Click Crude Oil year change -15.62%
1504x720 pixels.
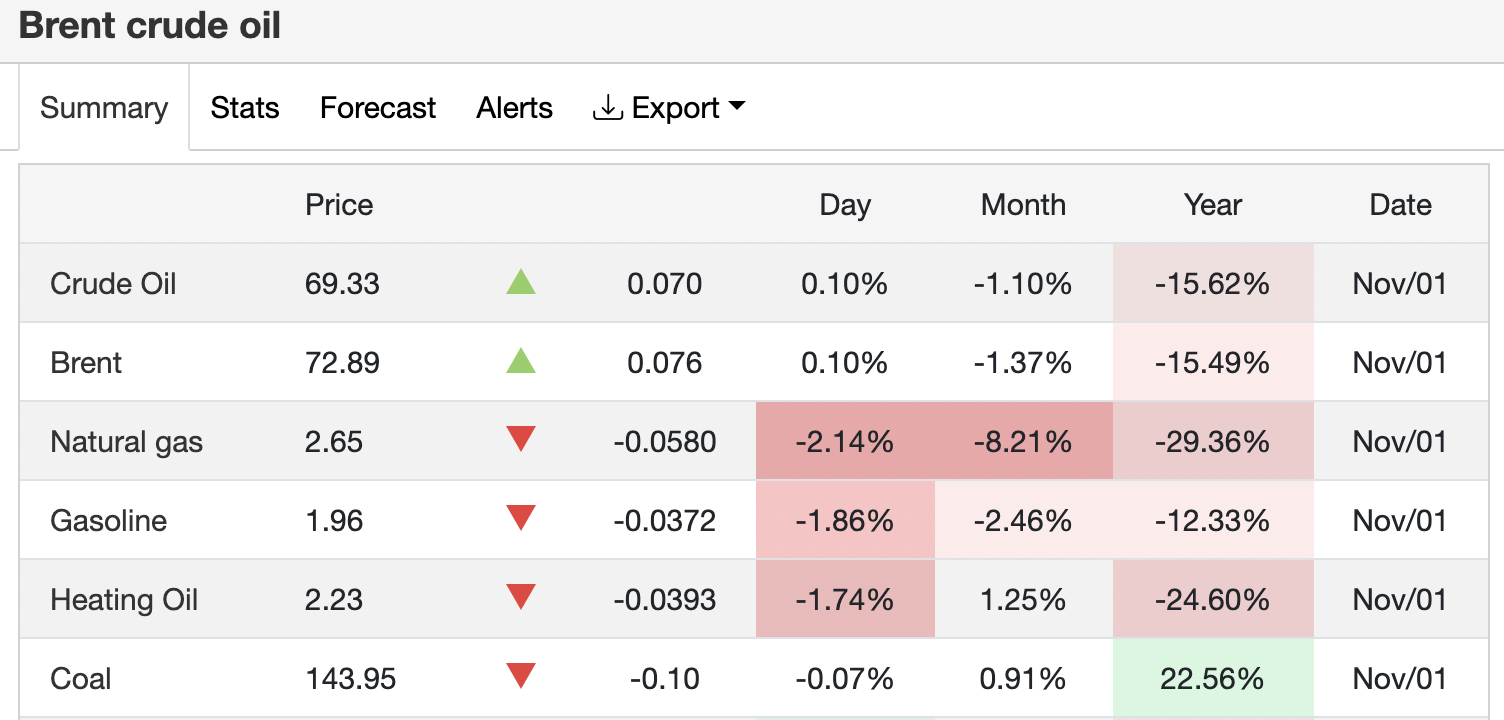[1213, 284]
